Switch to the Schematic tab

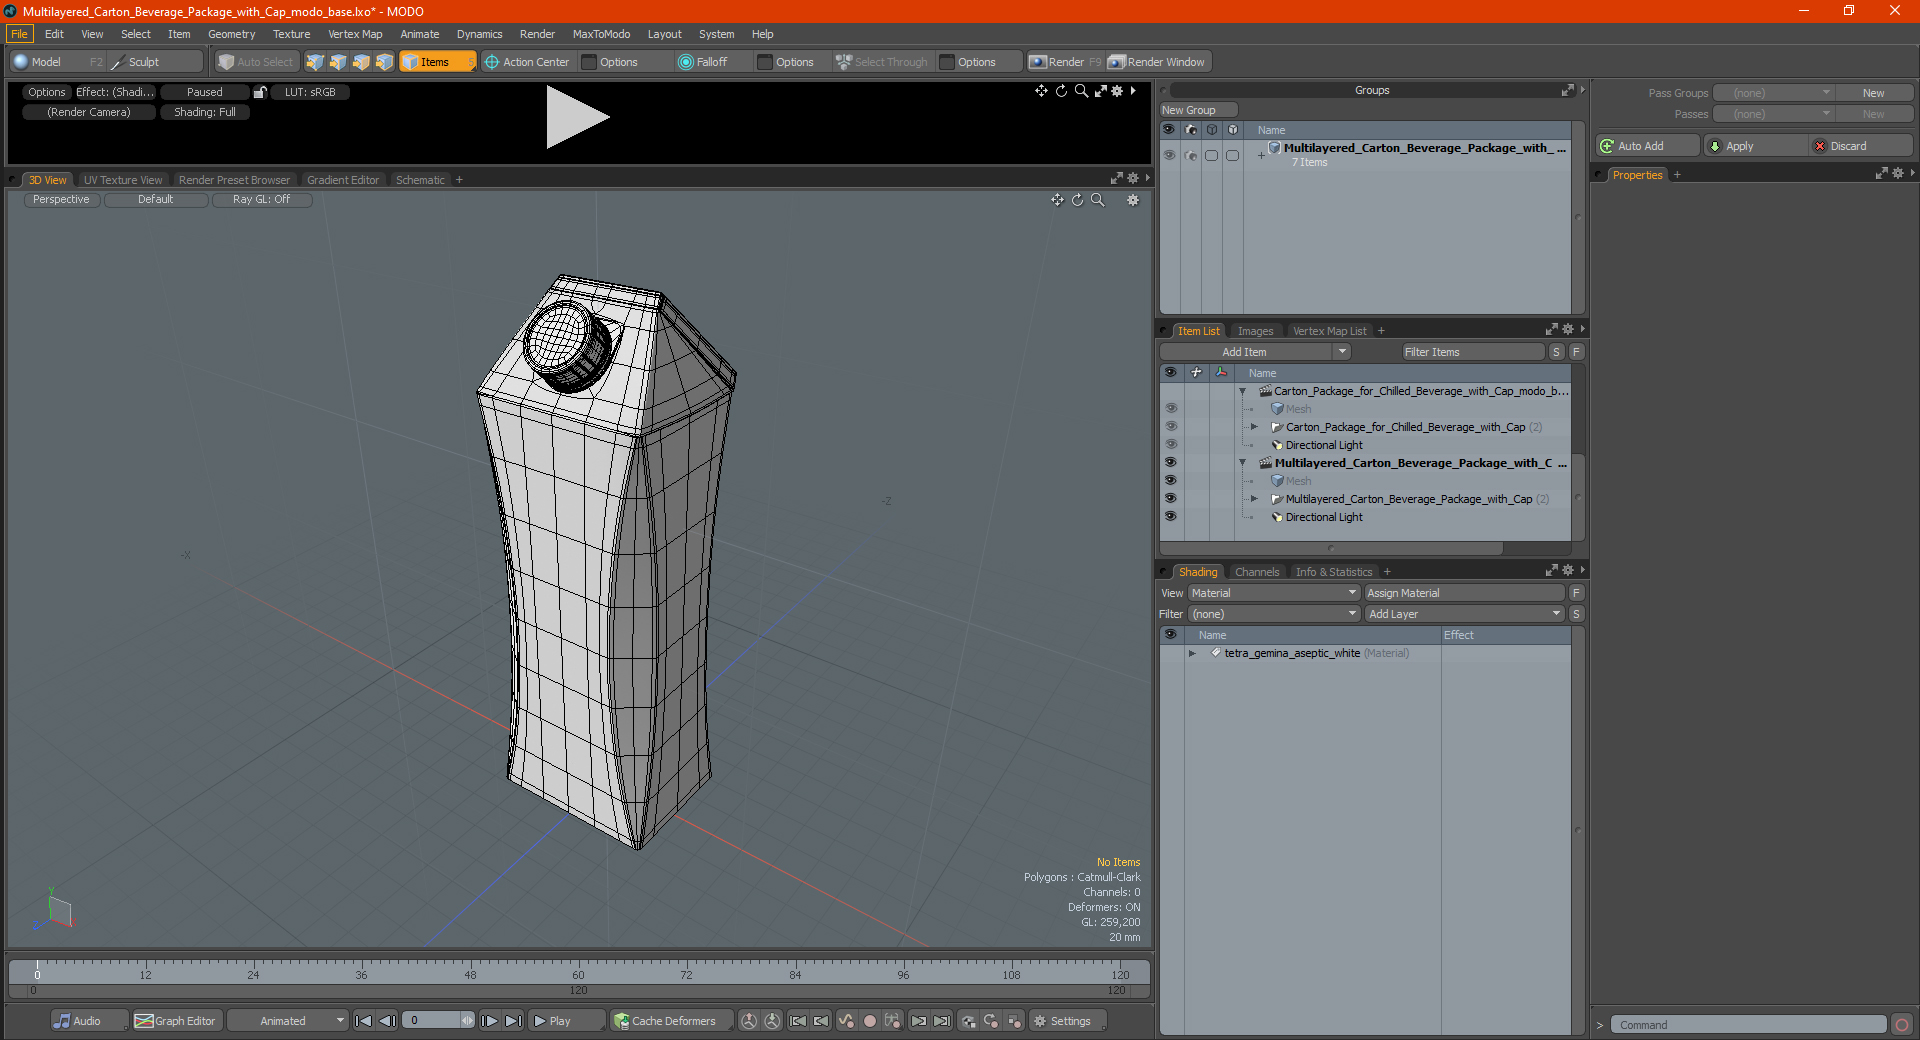click(x=420, y=180)
